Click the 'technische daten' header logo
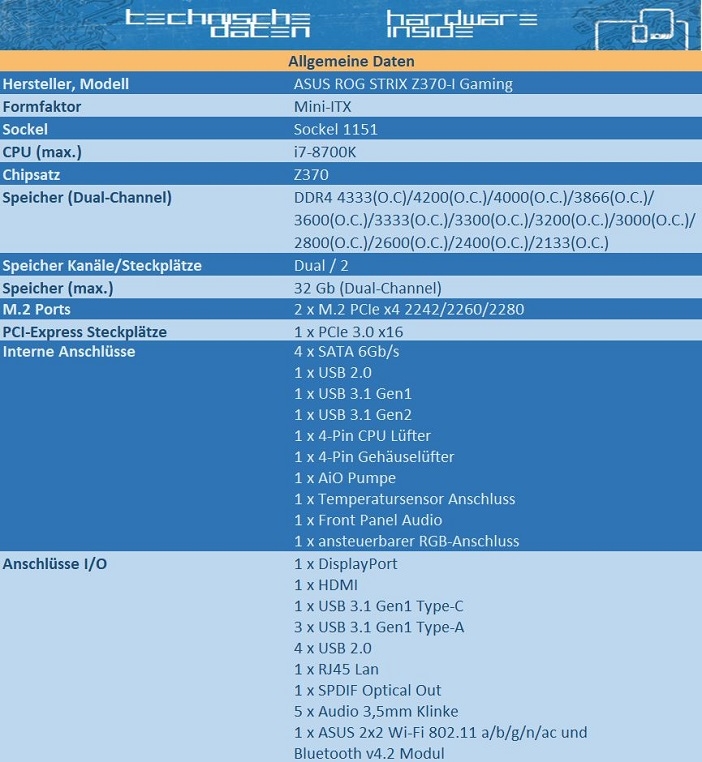 (218, 23)
